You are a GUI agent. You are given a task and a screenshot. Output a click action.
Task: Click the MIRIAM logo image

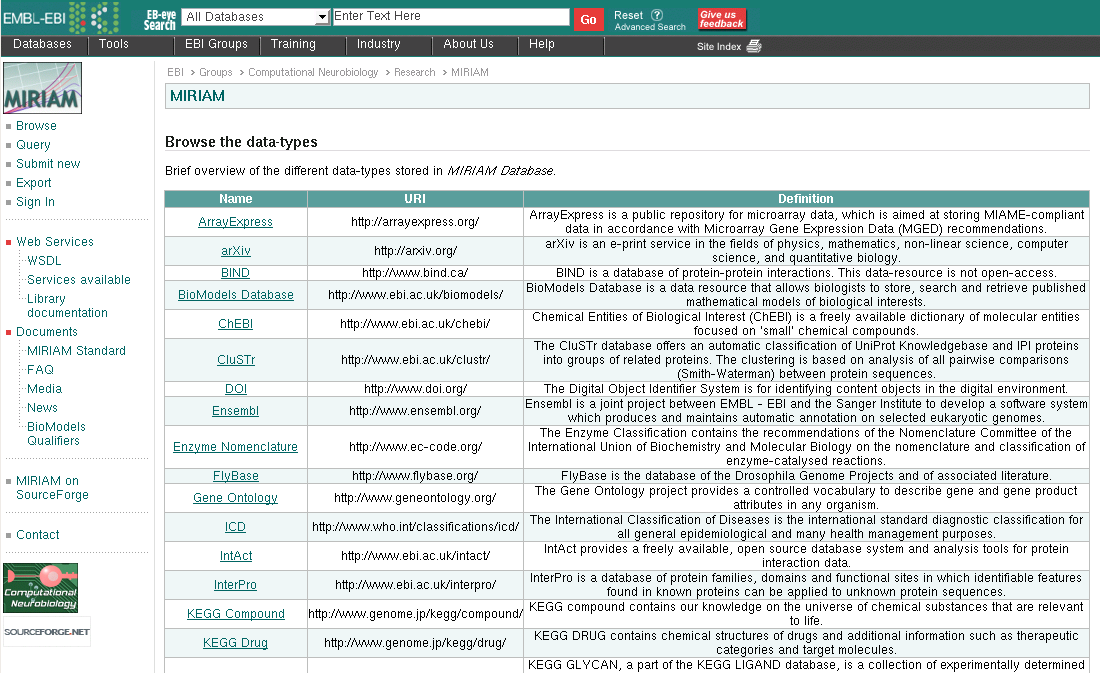42,88
